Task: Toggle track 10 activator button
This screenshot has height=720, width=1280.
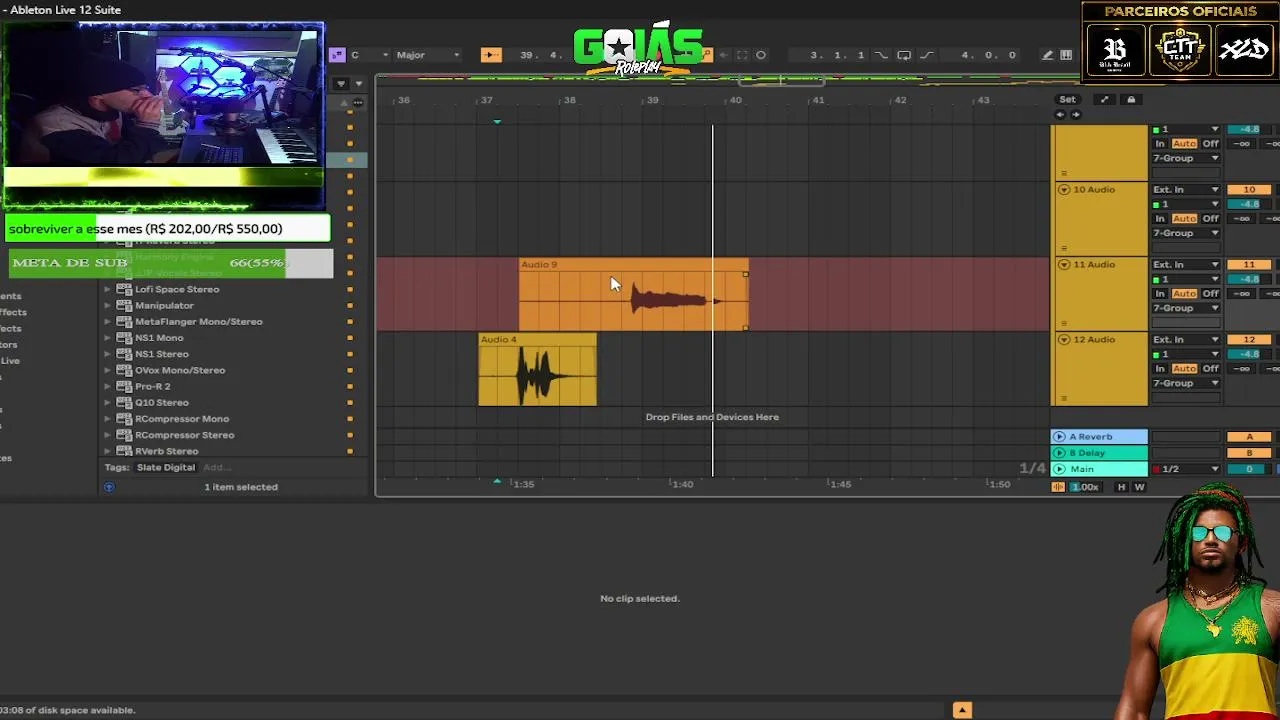Action: coord(1249,190)
